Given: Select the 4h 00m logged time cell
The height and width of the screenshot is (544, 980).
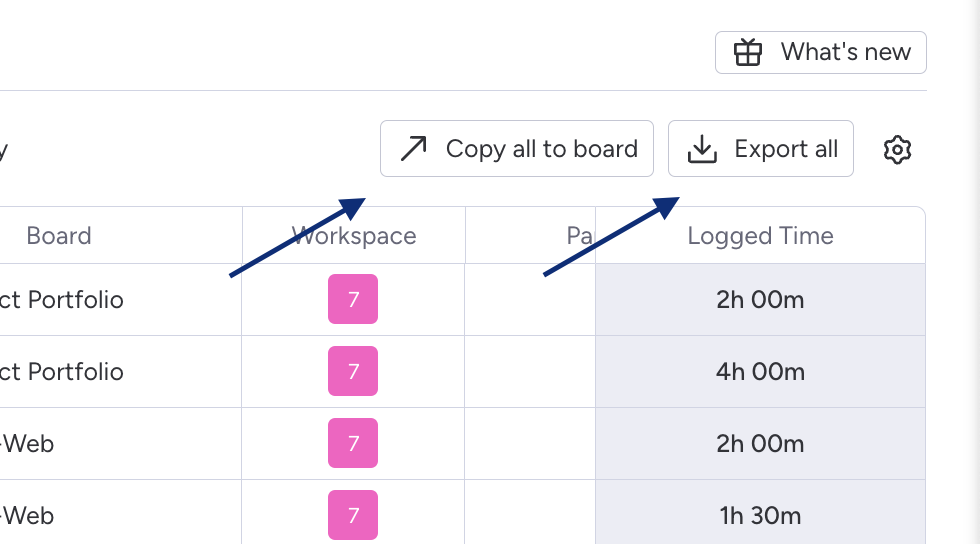Looking at the screenshot, I should point(760,371).
